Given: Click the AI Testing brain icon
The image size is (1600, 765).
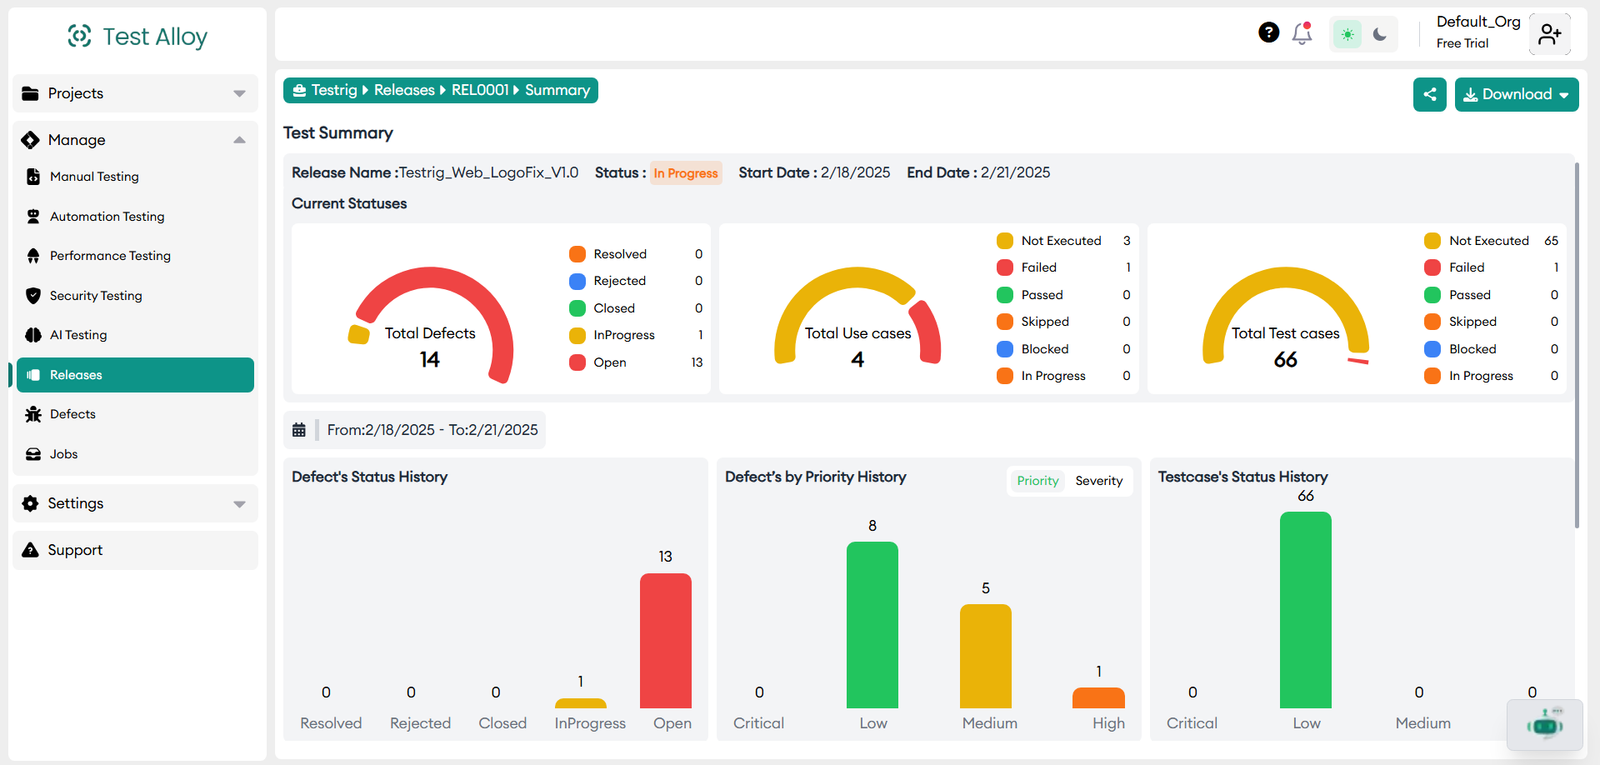Looking at the screenshot, I should point(33,335).
